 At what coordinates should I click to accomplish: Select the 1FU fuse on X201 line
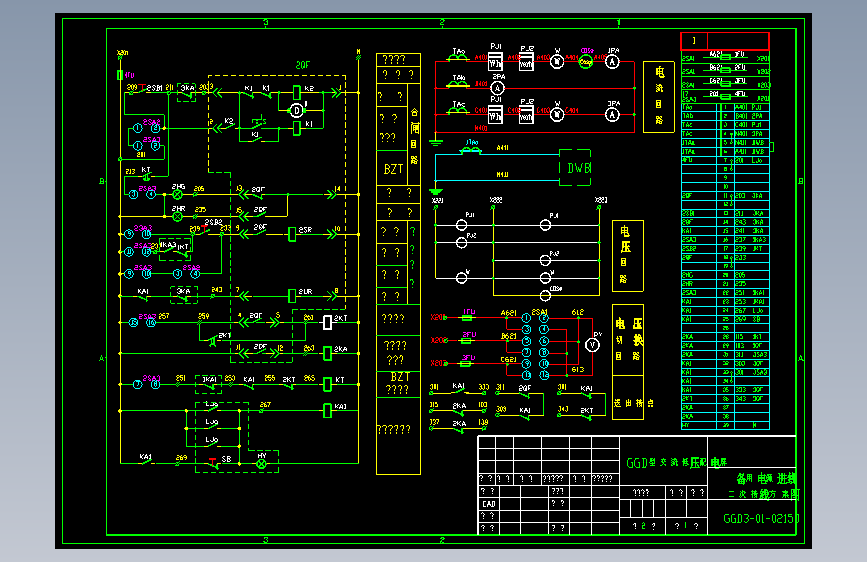[x=467, y=318]
